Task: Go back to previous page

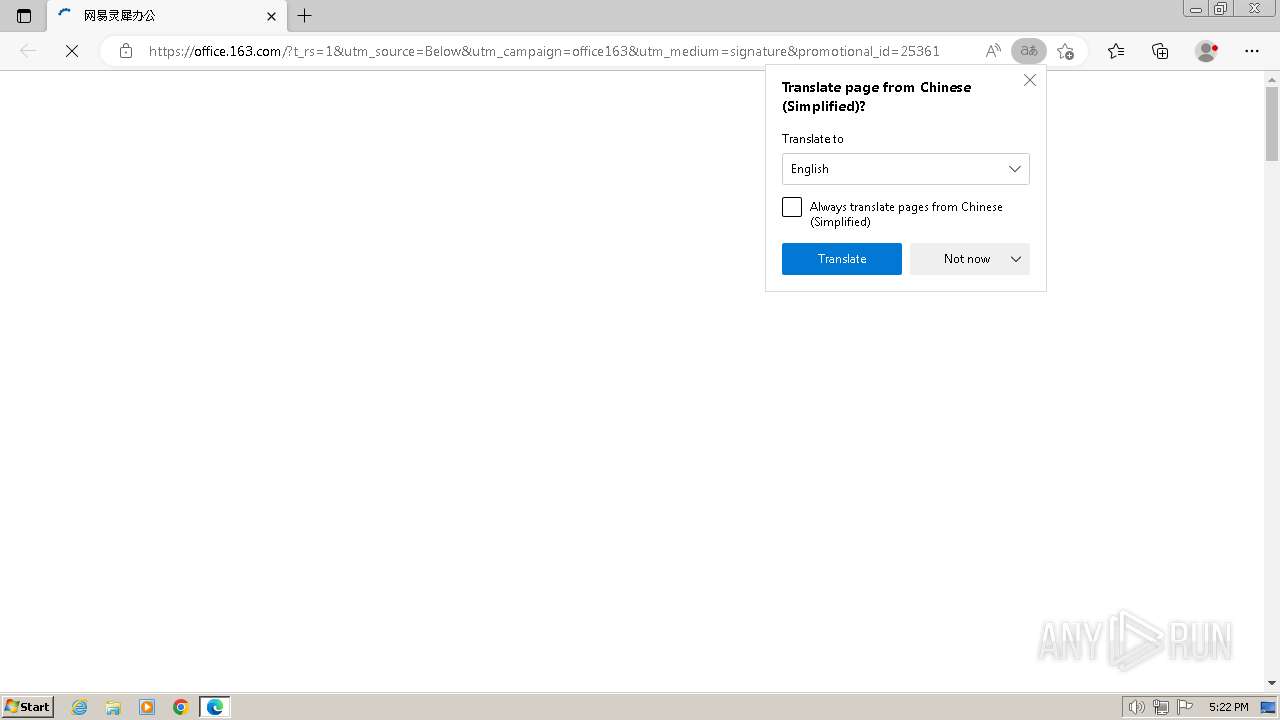Action: pyautogui.click(x=28, y=51)
